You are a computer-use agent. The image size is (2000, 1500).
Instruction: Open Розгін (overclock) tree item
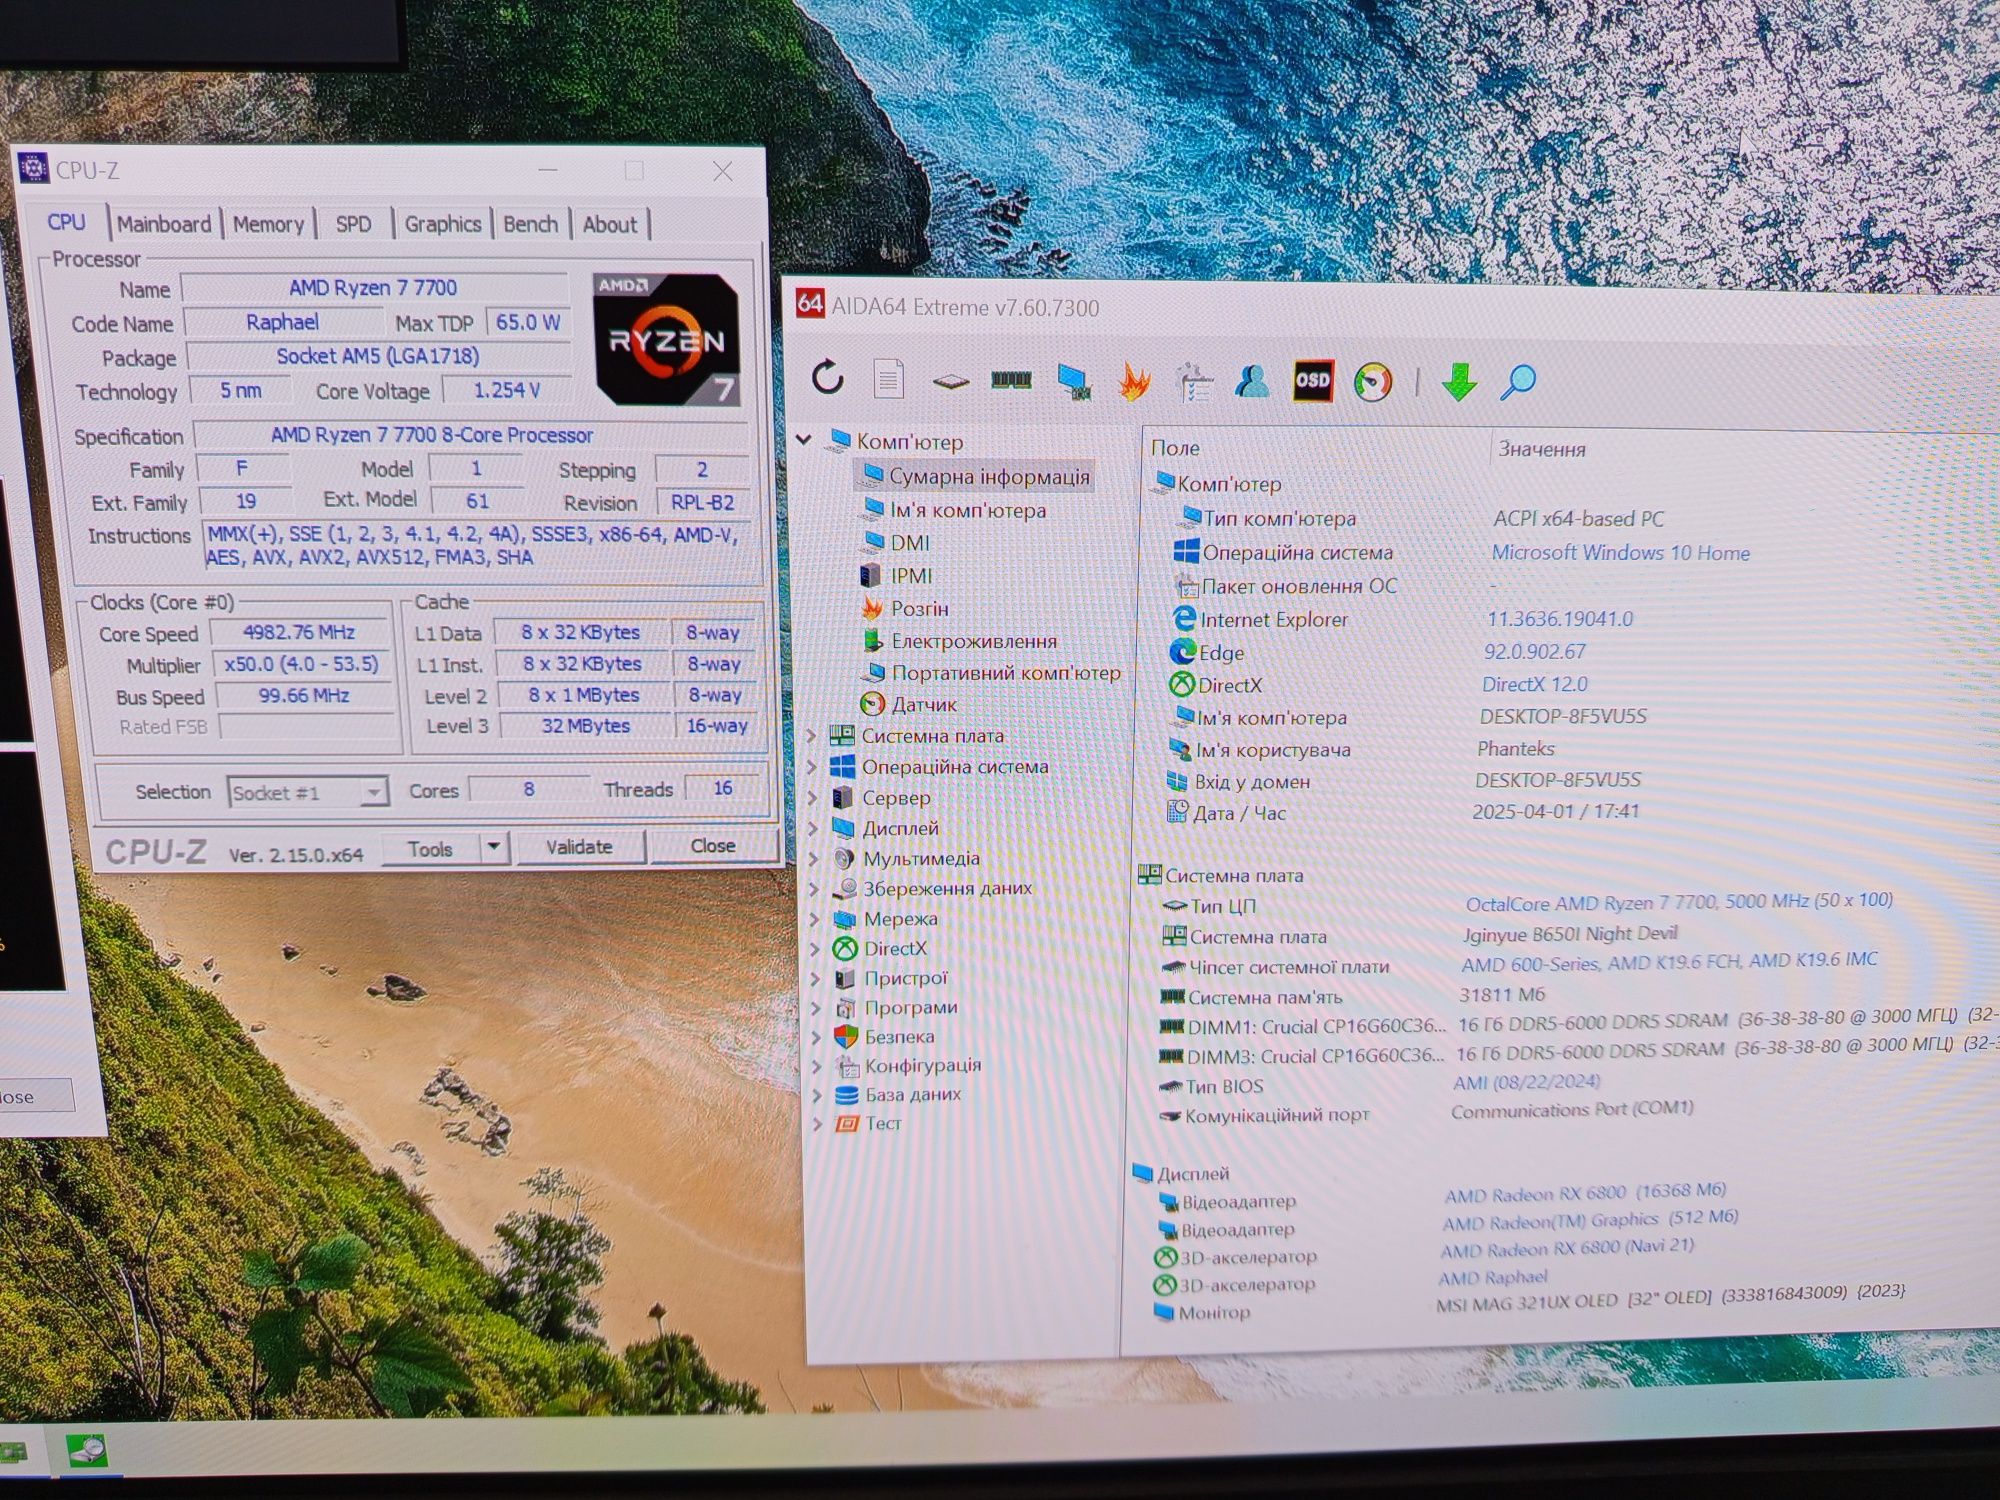(919, 609)
